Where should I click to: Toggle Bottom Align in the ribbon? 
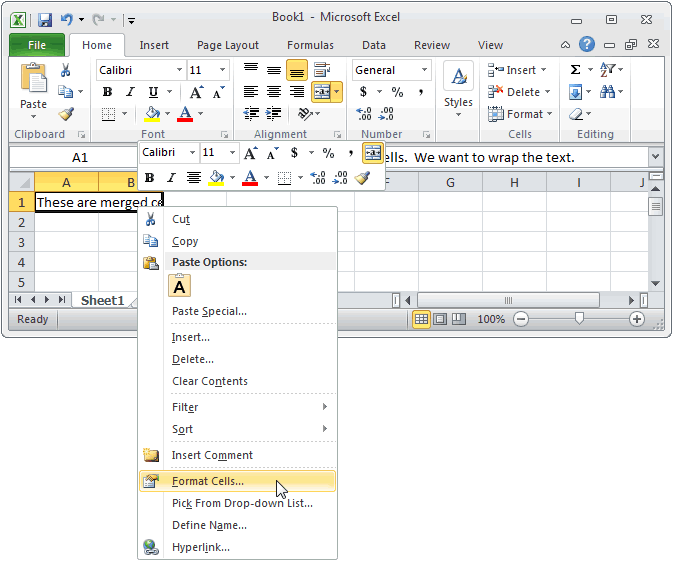pos(297,70)
